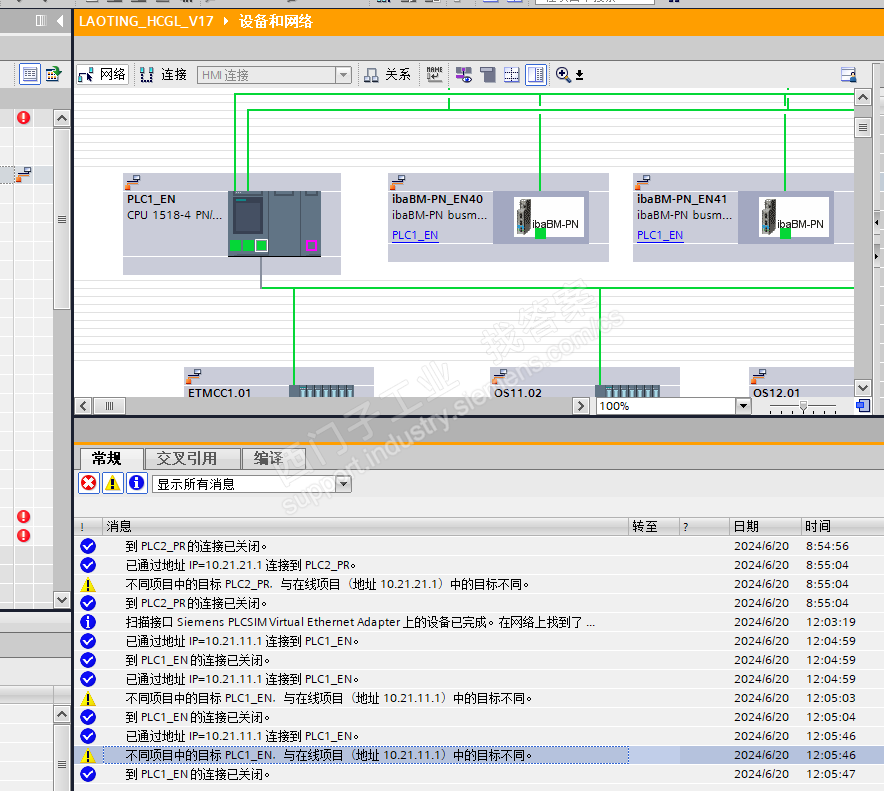
Task: Toggle the red error message filter
Action: [89, 483]
